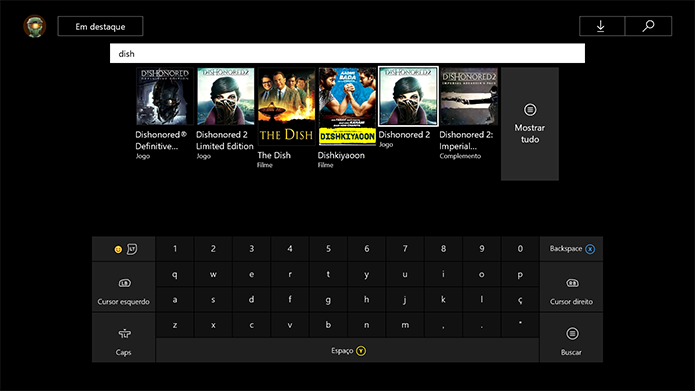Move the cursor left with Cursor esquerdo
The height and width of the screenshot is (391, 695).
[124, 287]
